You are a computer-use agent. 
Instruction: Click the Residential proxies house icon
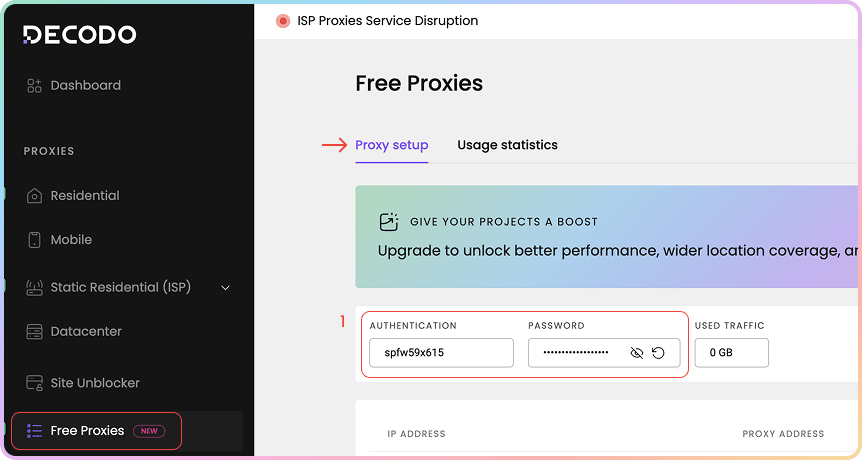34,196
